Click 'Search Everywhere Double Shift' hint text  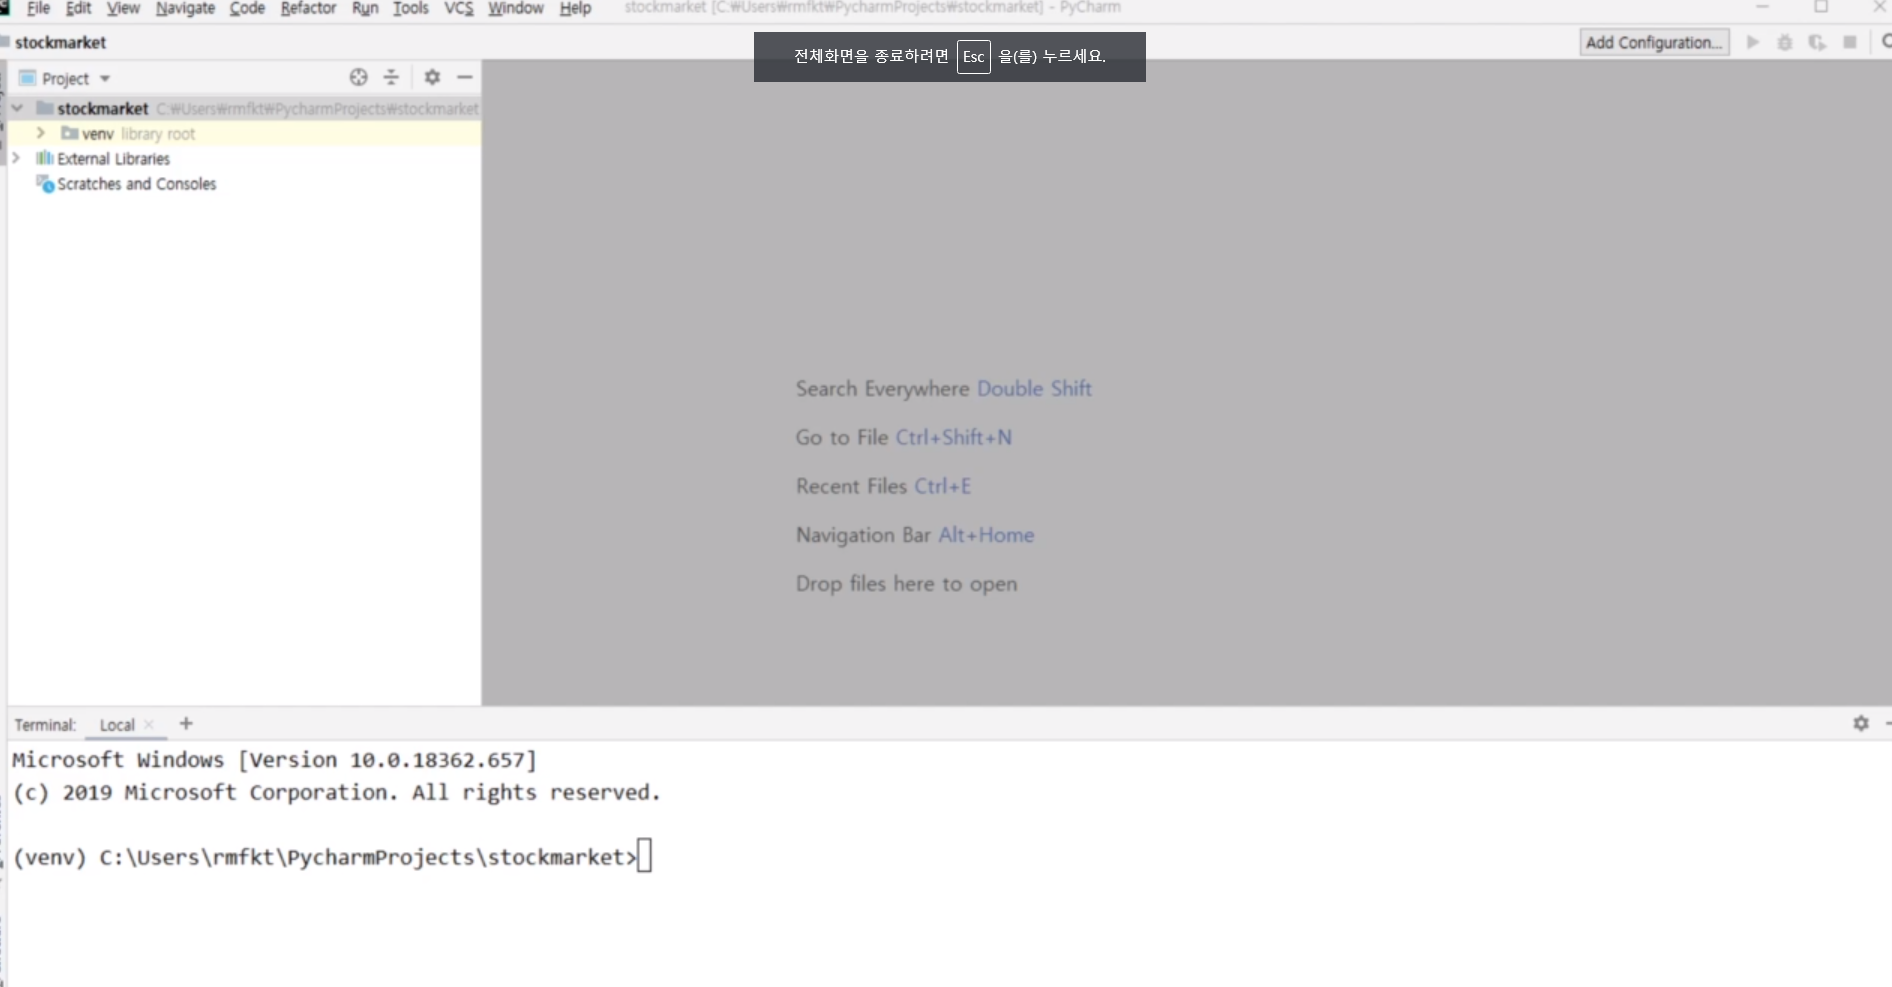coord(943,388)
